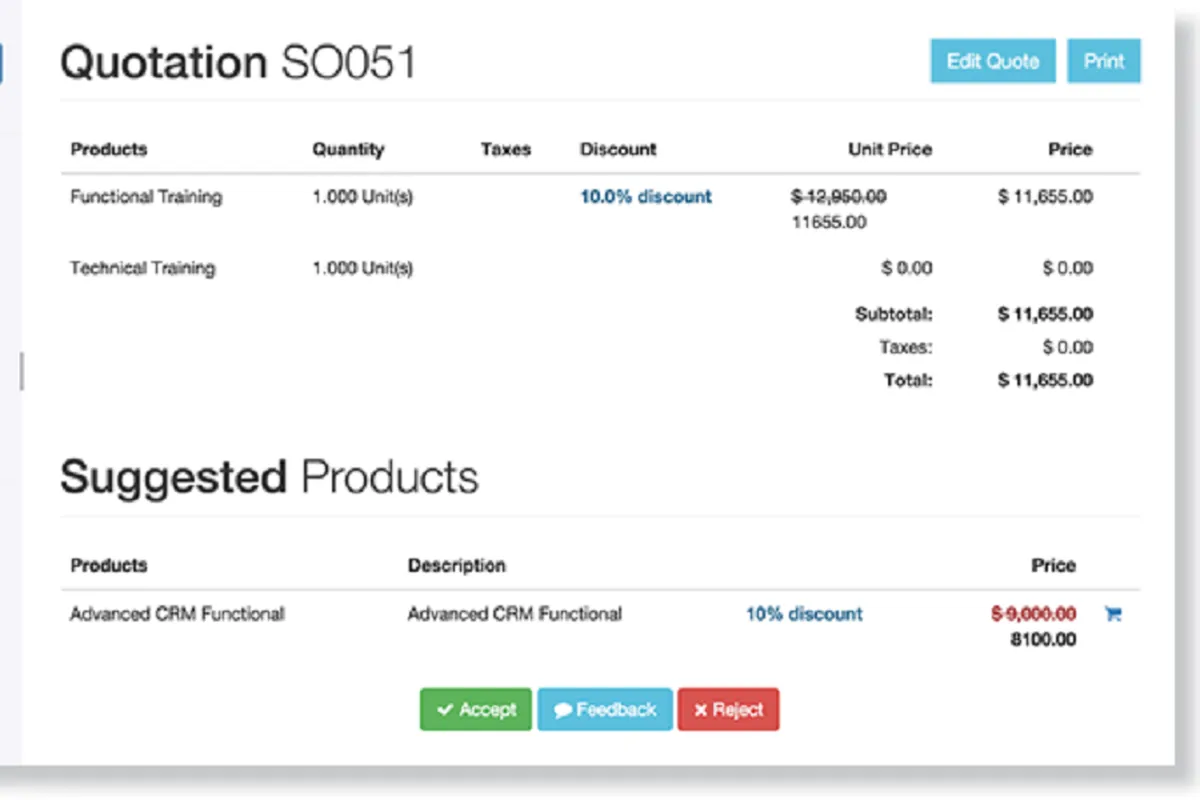The height and width of the screenshot is (800, 1200).
Task: Click the 10% discount link for suggested product
Action: click(804, 614)
